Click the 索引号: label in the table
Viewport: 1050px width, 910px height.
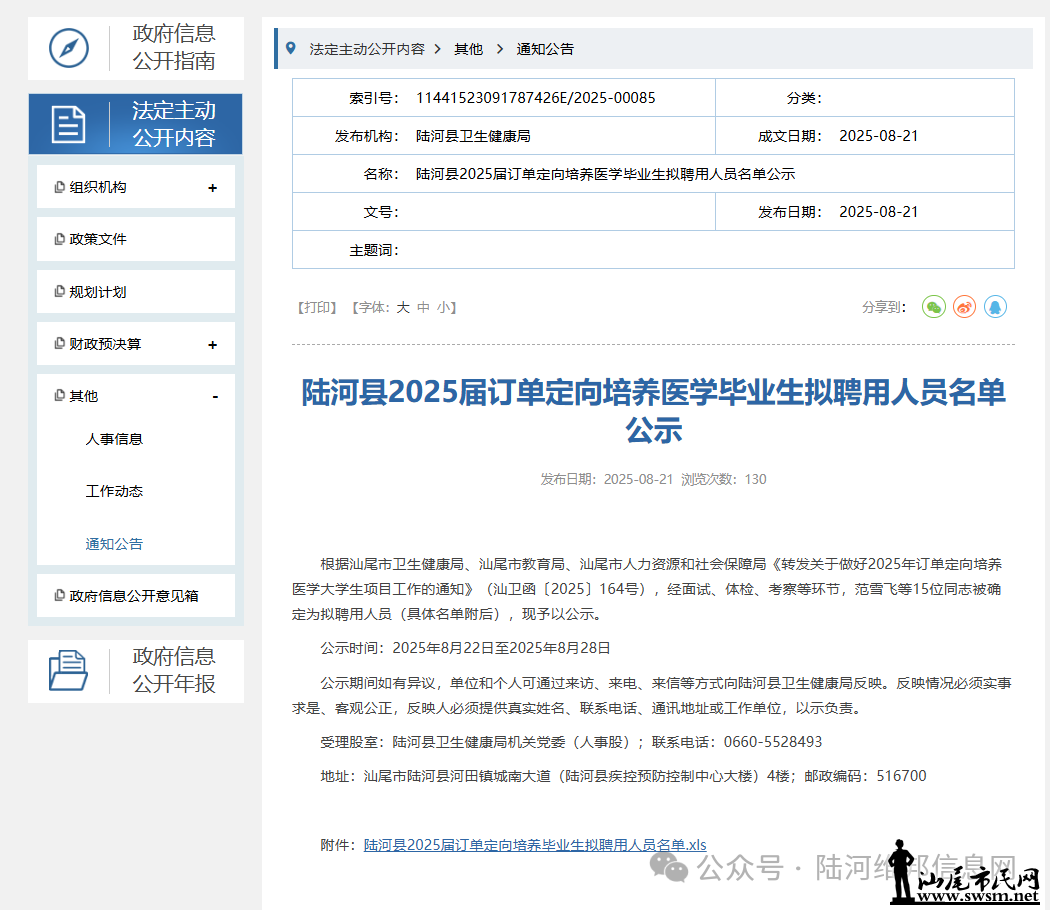click(x=374, y=98)
